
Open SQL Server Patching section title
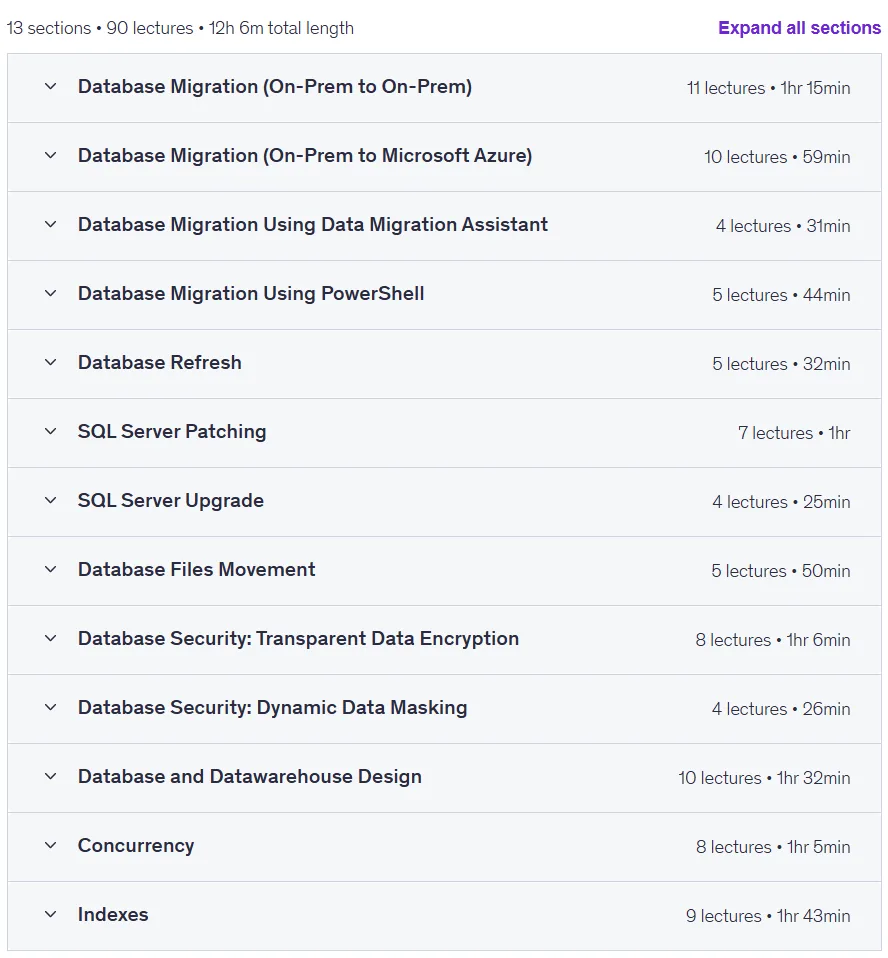(x=172, y=432)
